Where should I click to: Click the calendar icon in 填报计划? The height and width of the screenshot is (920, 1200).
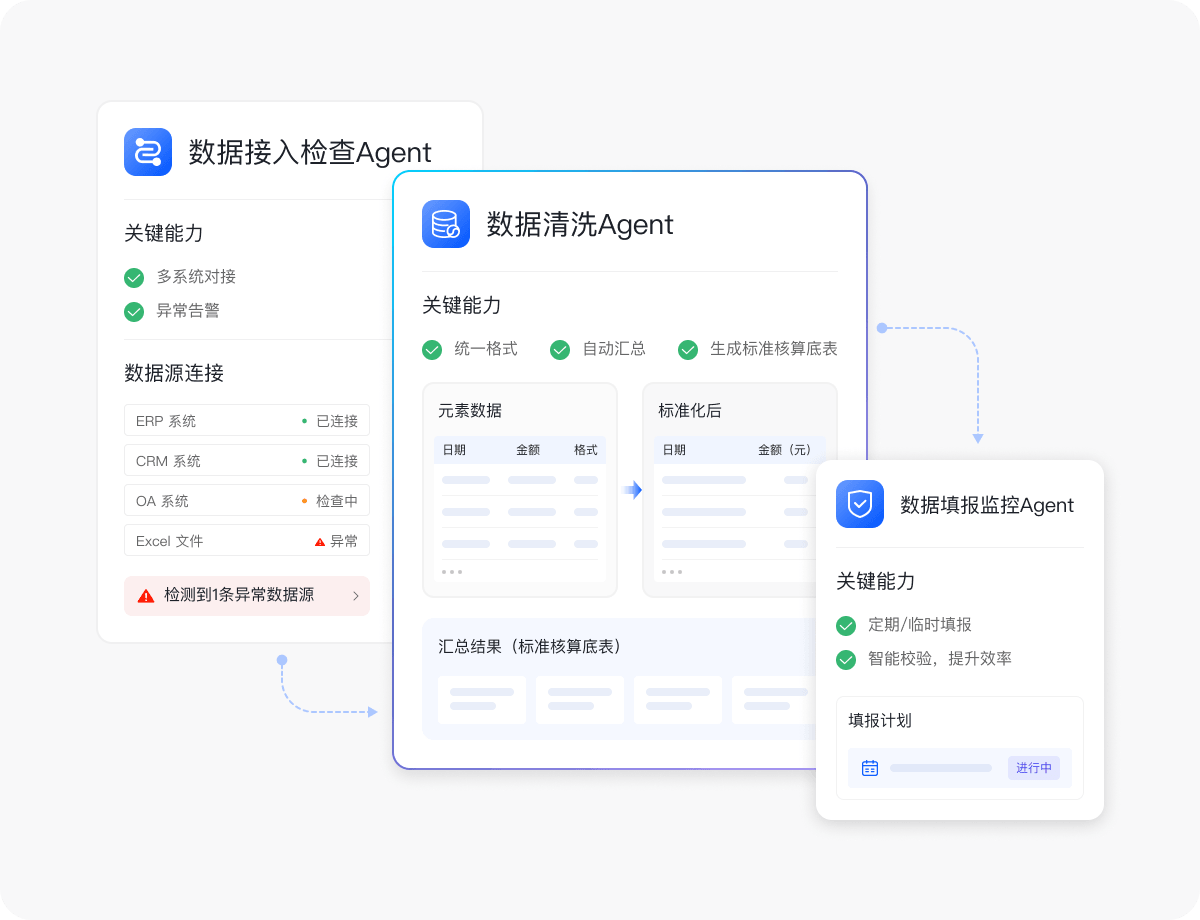[870, 768]
